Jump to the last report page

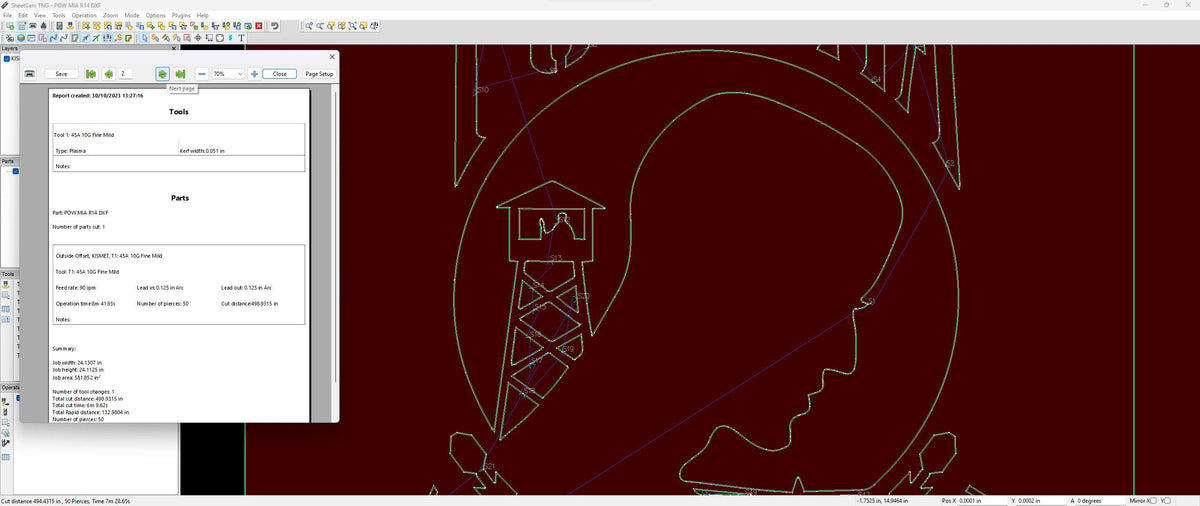181,74
